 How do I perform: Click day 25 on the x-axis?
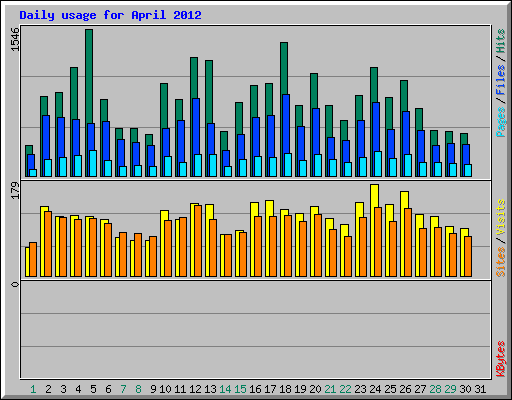coord(390,389)
